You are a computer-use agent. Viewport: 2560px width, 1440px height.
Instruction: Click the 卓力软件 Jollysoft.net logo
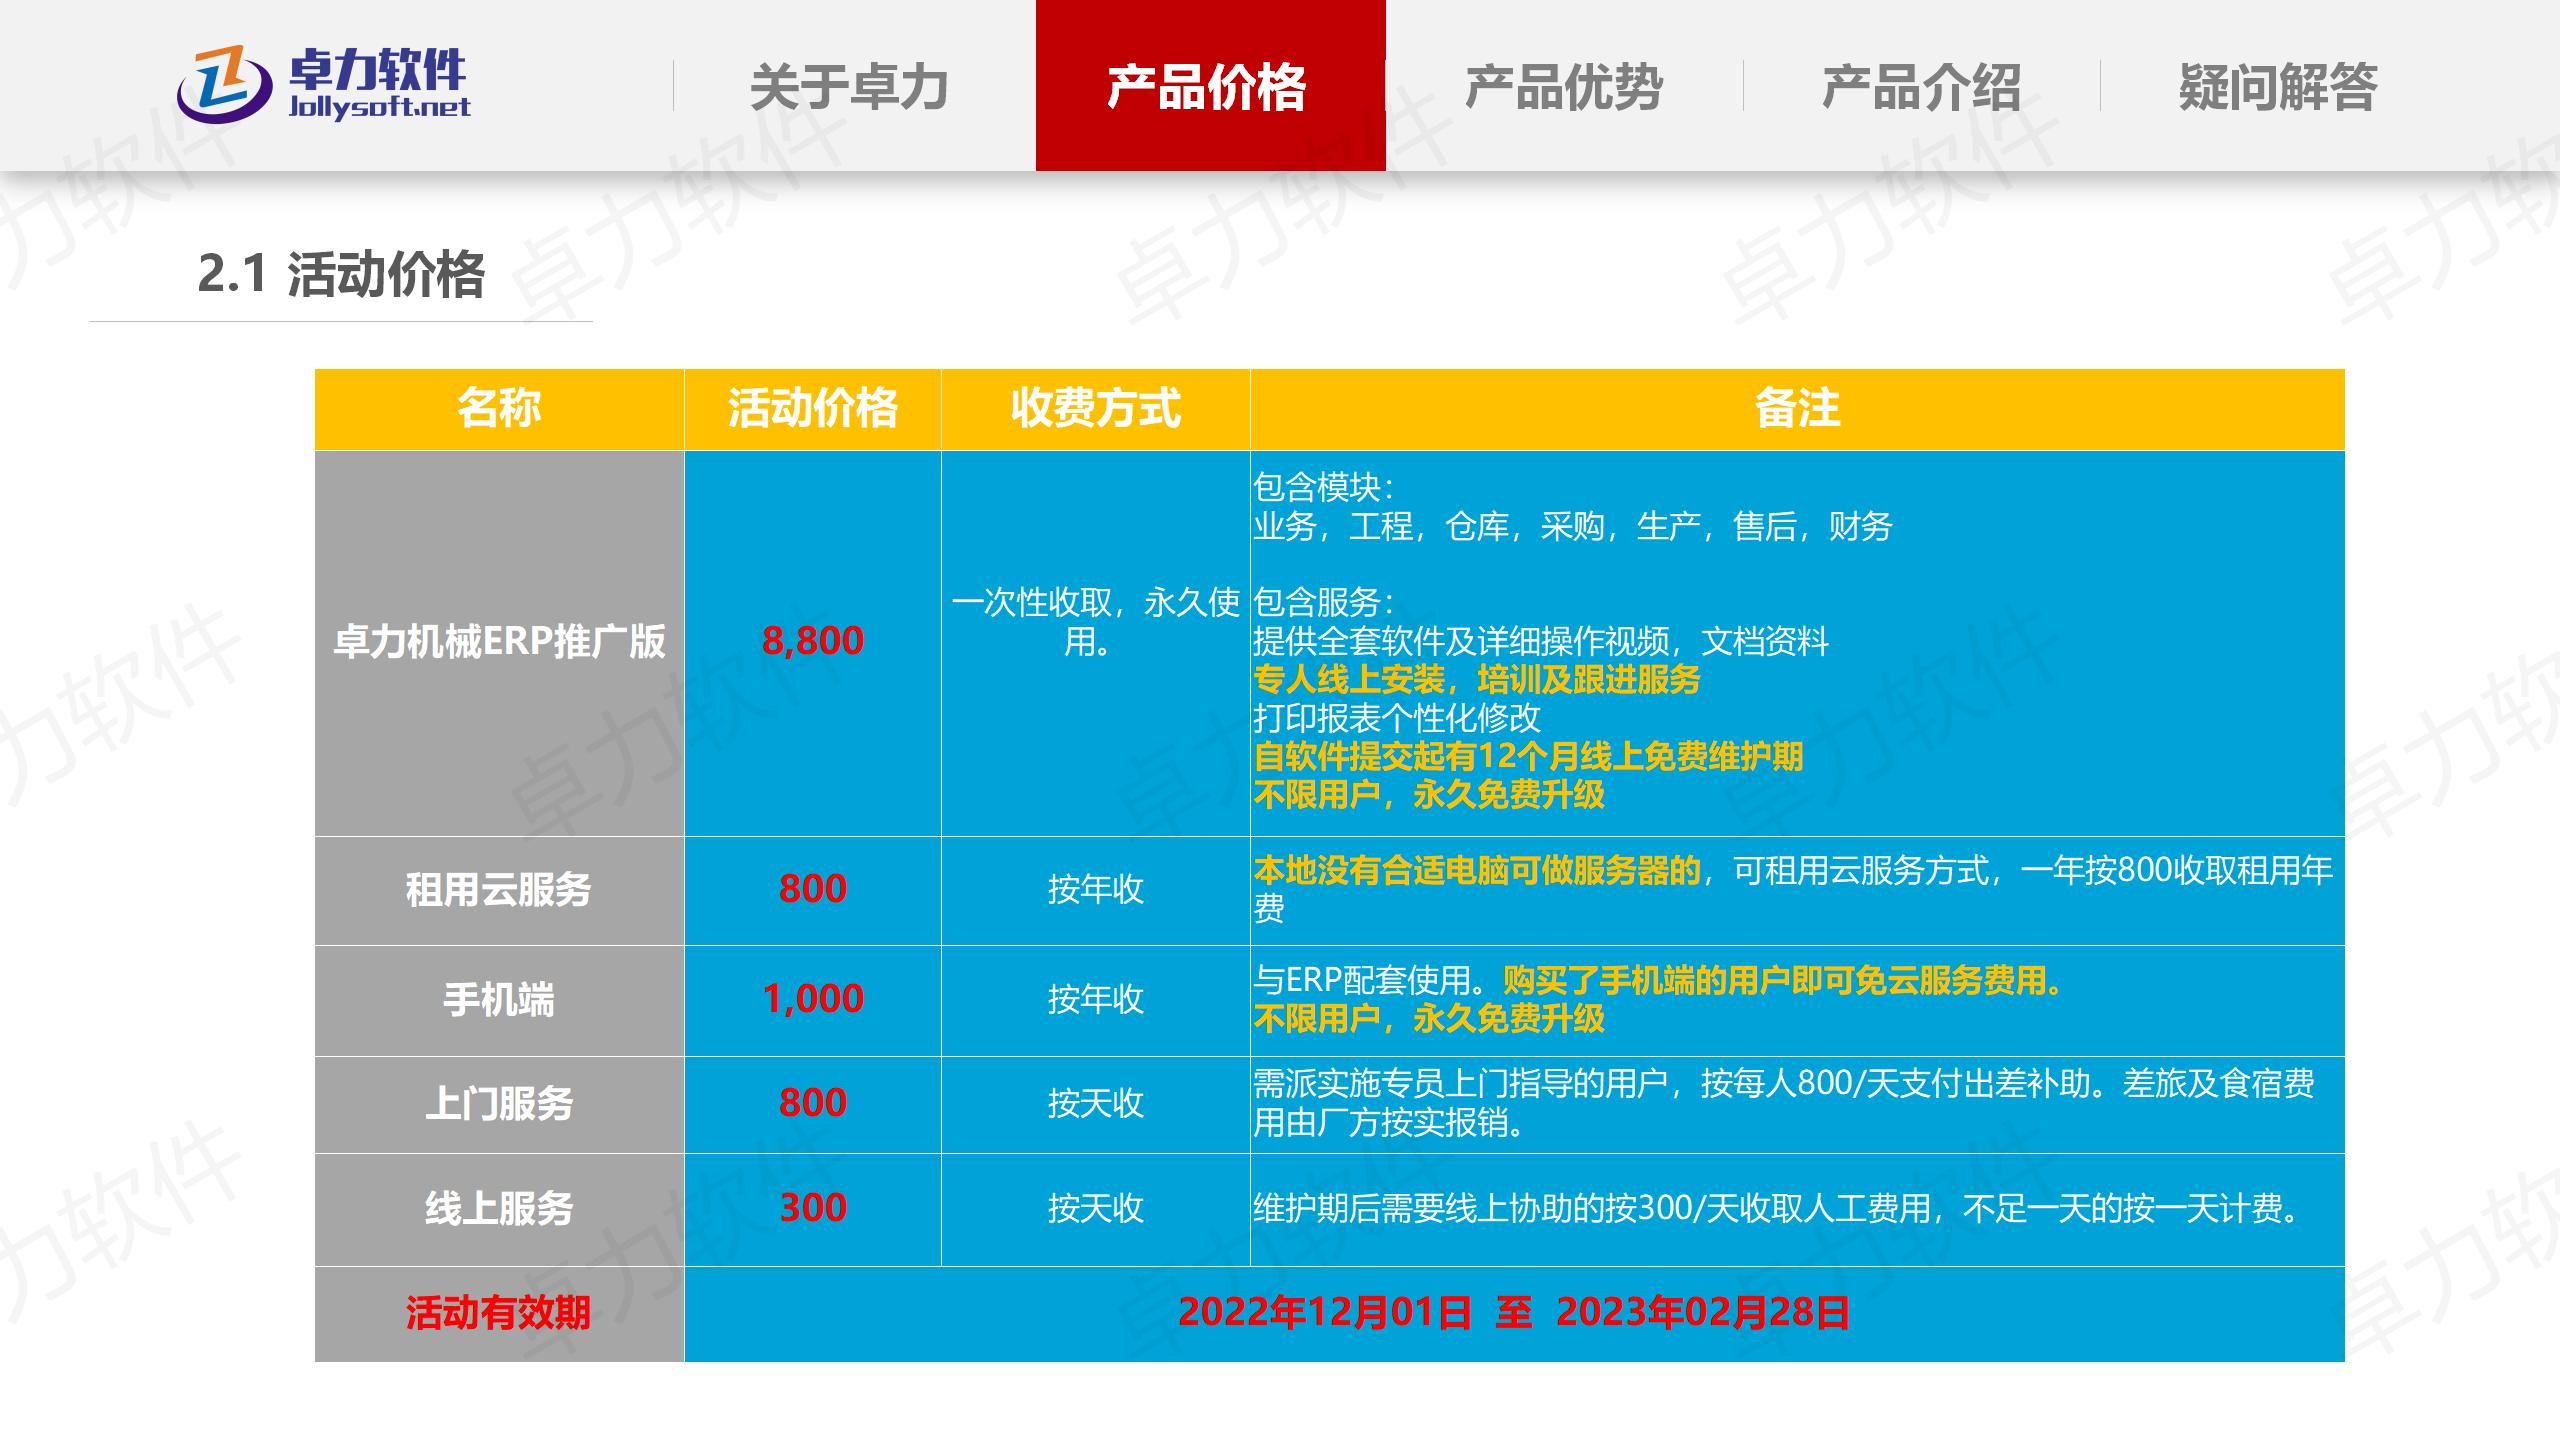323,85
